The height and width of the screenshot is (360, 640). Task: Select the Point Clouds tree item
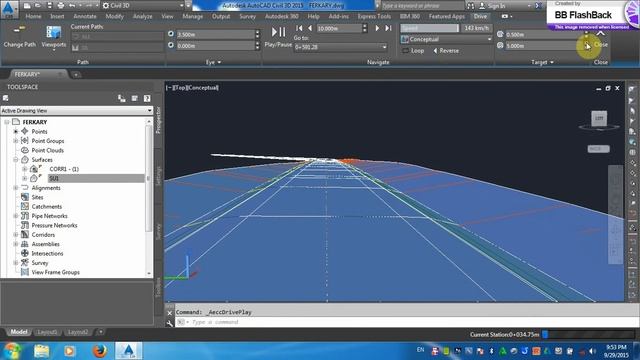[47, 150]
